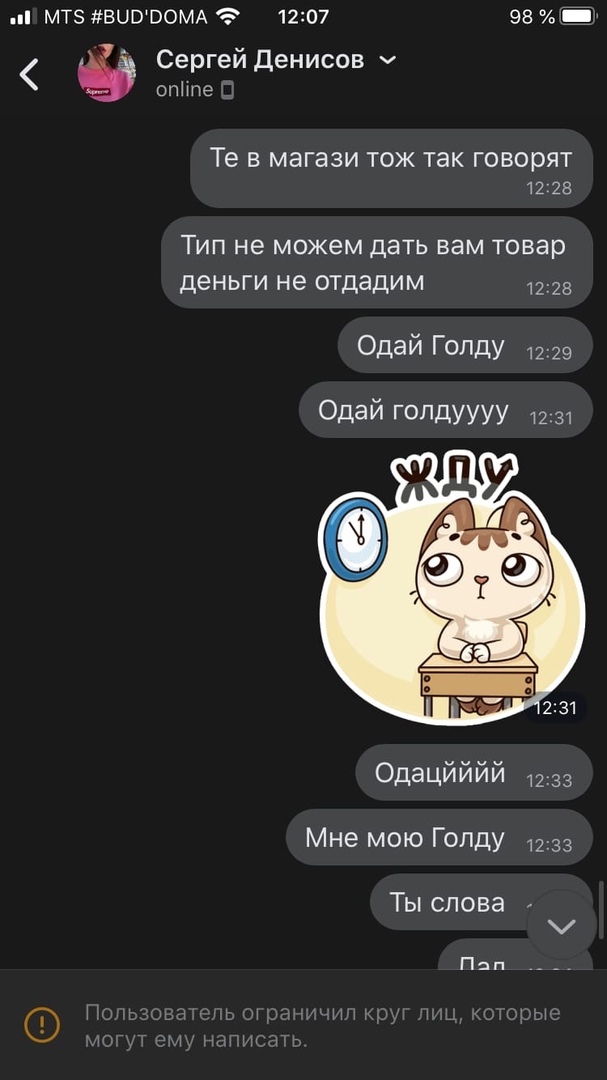Tap the restricted messaging notice text
Viewport: 607px width, 1080px height.
tap(322, 1026)
